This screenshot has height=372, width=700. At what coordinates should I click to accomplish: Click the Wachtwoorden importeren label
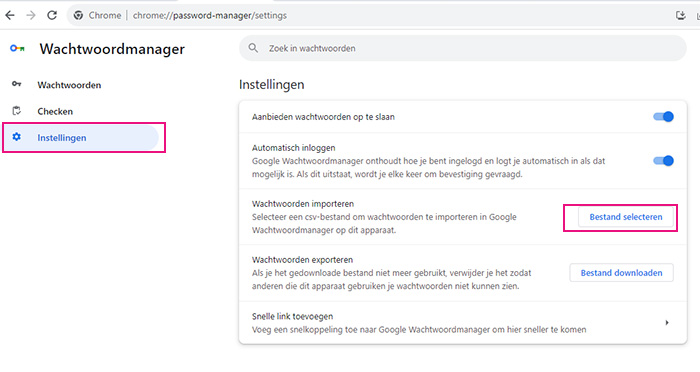pos(303,204)
